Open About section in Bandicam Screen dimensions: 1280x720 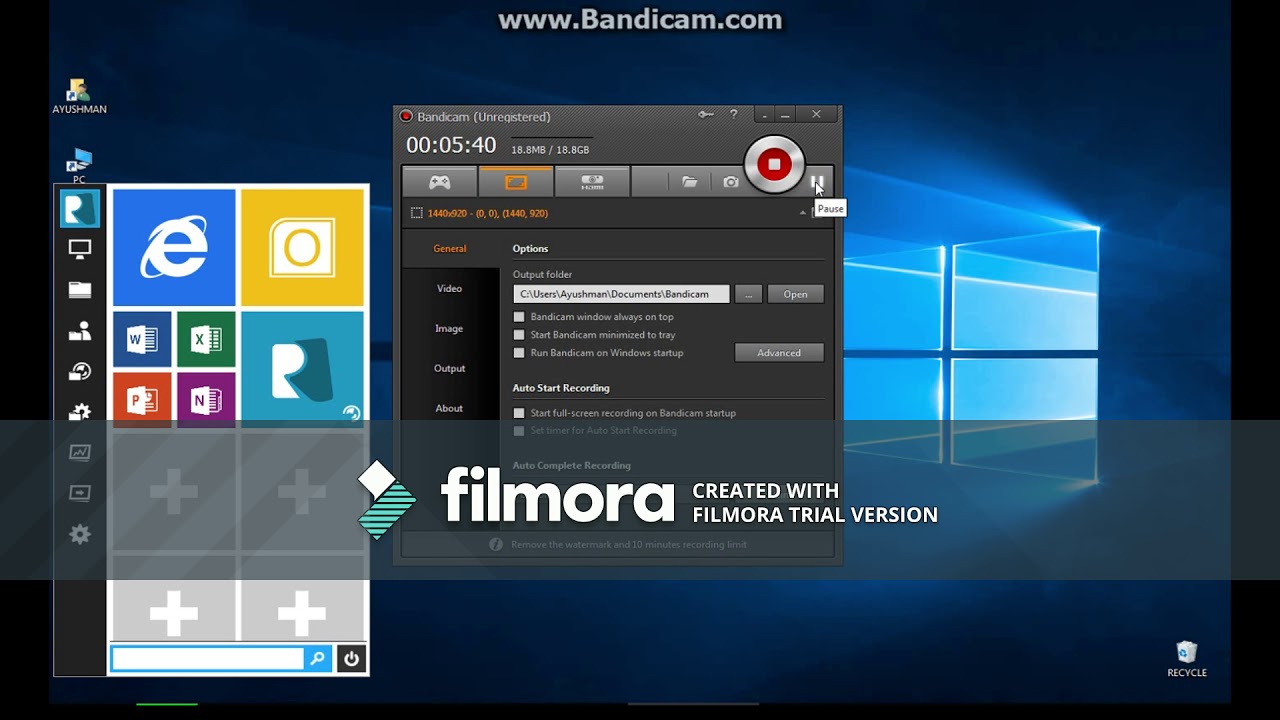[x=450, y=409]
